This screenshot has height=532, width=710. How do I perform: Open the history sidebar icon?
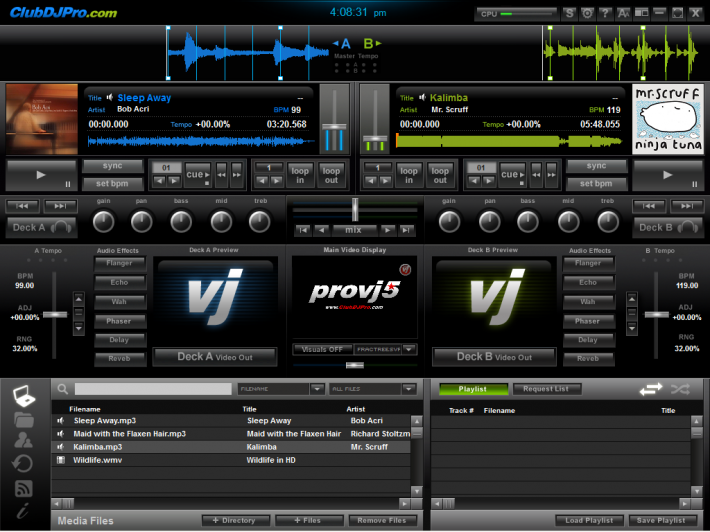pos(23,464)
